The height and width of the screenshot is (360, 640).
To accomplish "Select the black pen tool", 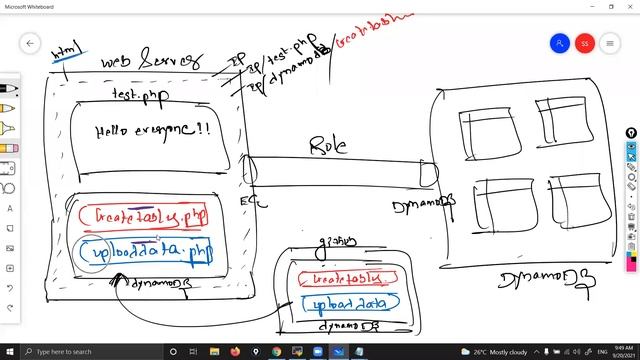I will pos(9,89).
